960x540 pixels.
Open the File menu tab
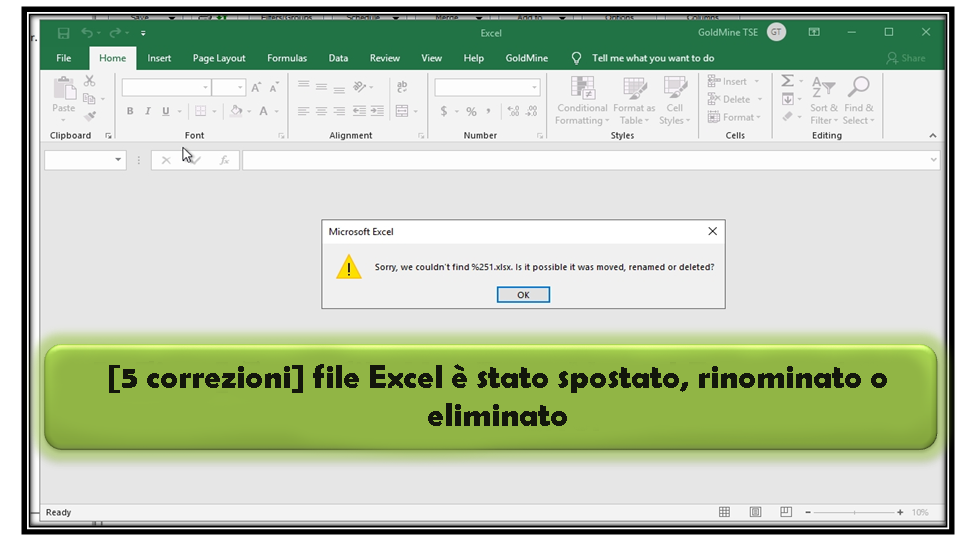(x=64, y=58)
